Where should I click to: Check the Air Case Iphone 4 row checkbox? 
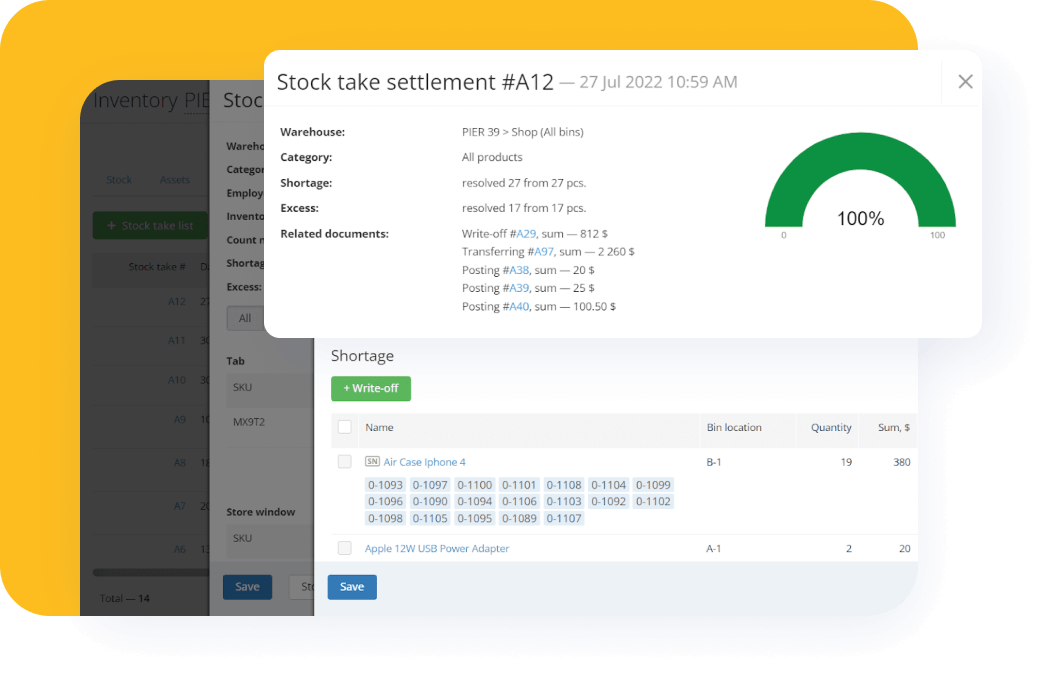pos(345,462)
